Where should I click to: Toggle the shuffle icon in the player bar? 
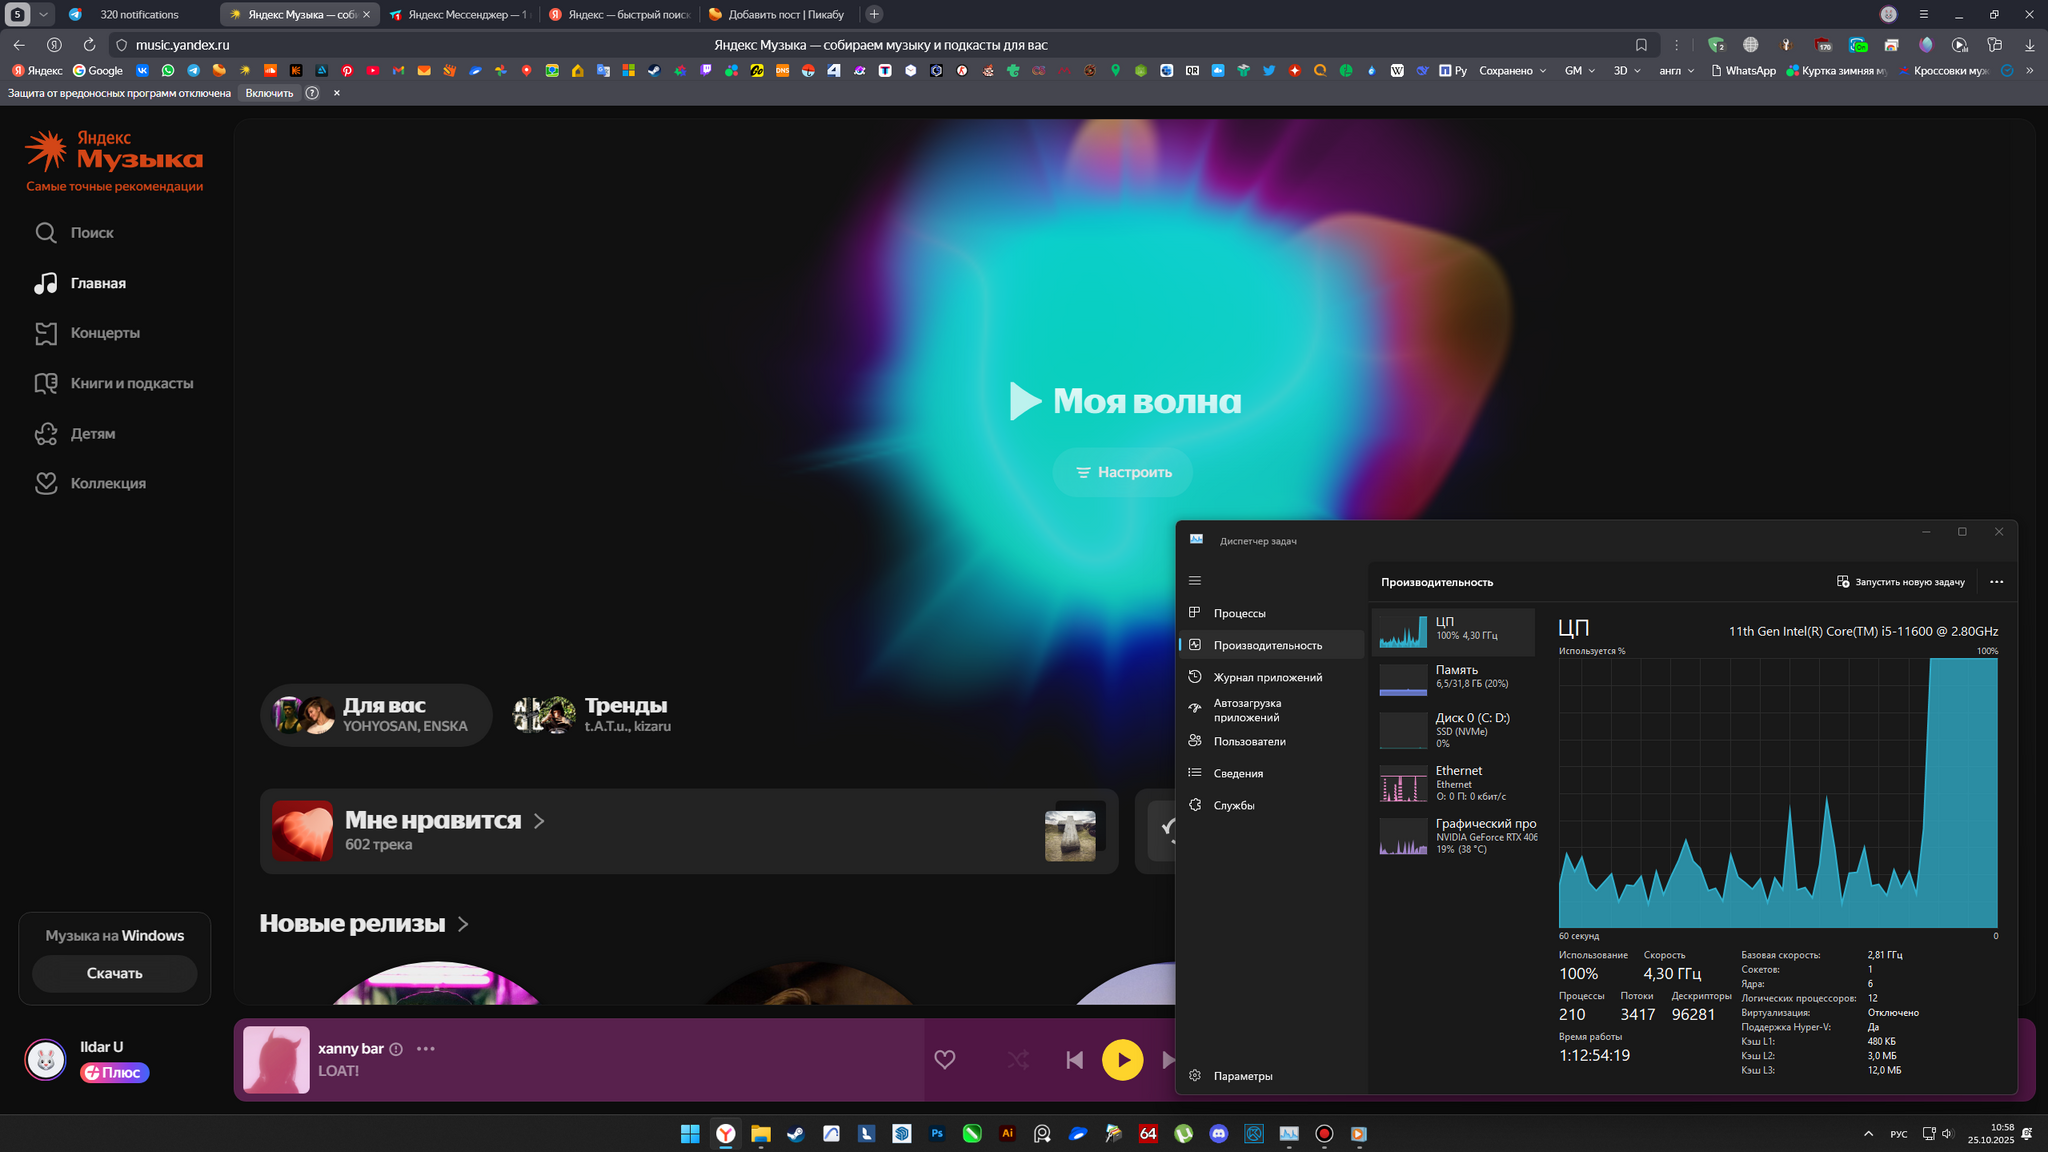coord(1018,1060)
